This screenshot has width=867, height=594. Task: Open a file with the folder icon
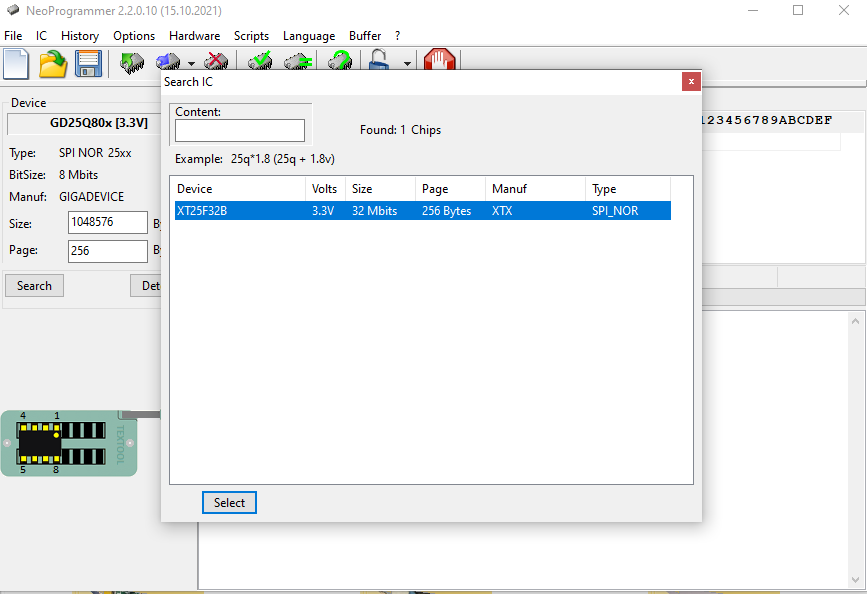pyautogui.click(x=53, y=64)
